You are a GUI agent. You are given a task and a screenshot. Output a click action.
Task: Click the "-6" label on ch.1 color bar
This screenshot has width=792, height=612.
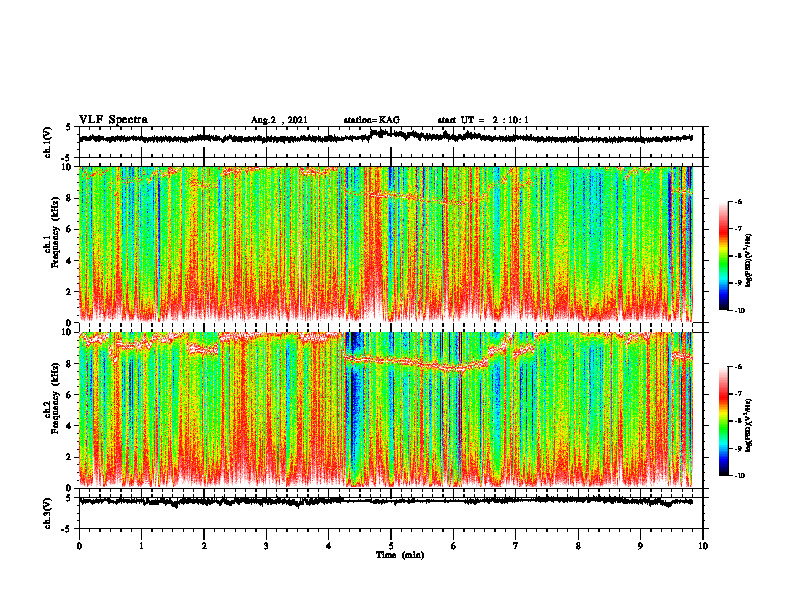[x=738, y=201]
